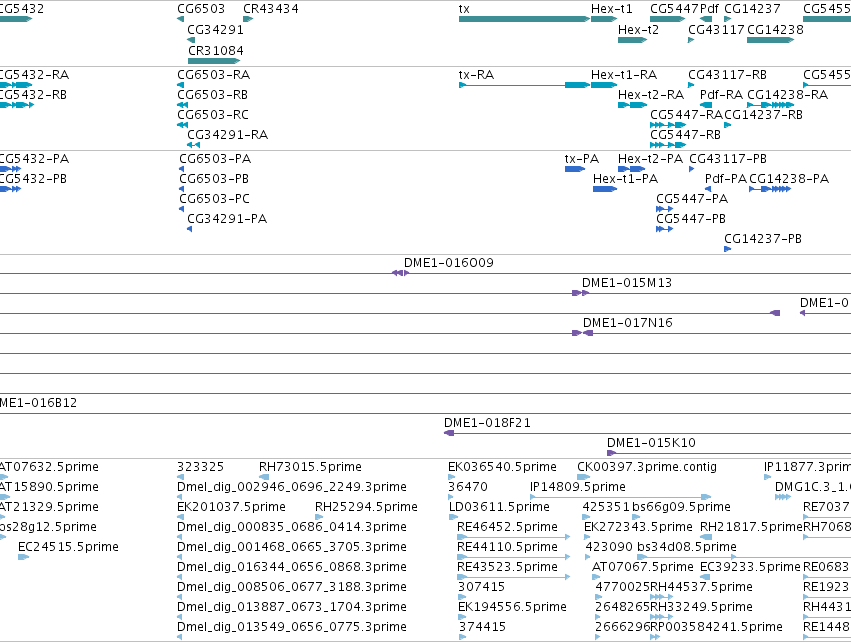The image size is (851, 642).
Task: Click the RE46452.5prime EST label
Action: click(507, 527)
